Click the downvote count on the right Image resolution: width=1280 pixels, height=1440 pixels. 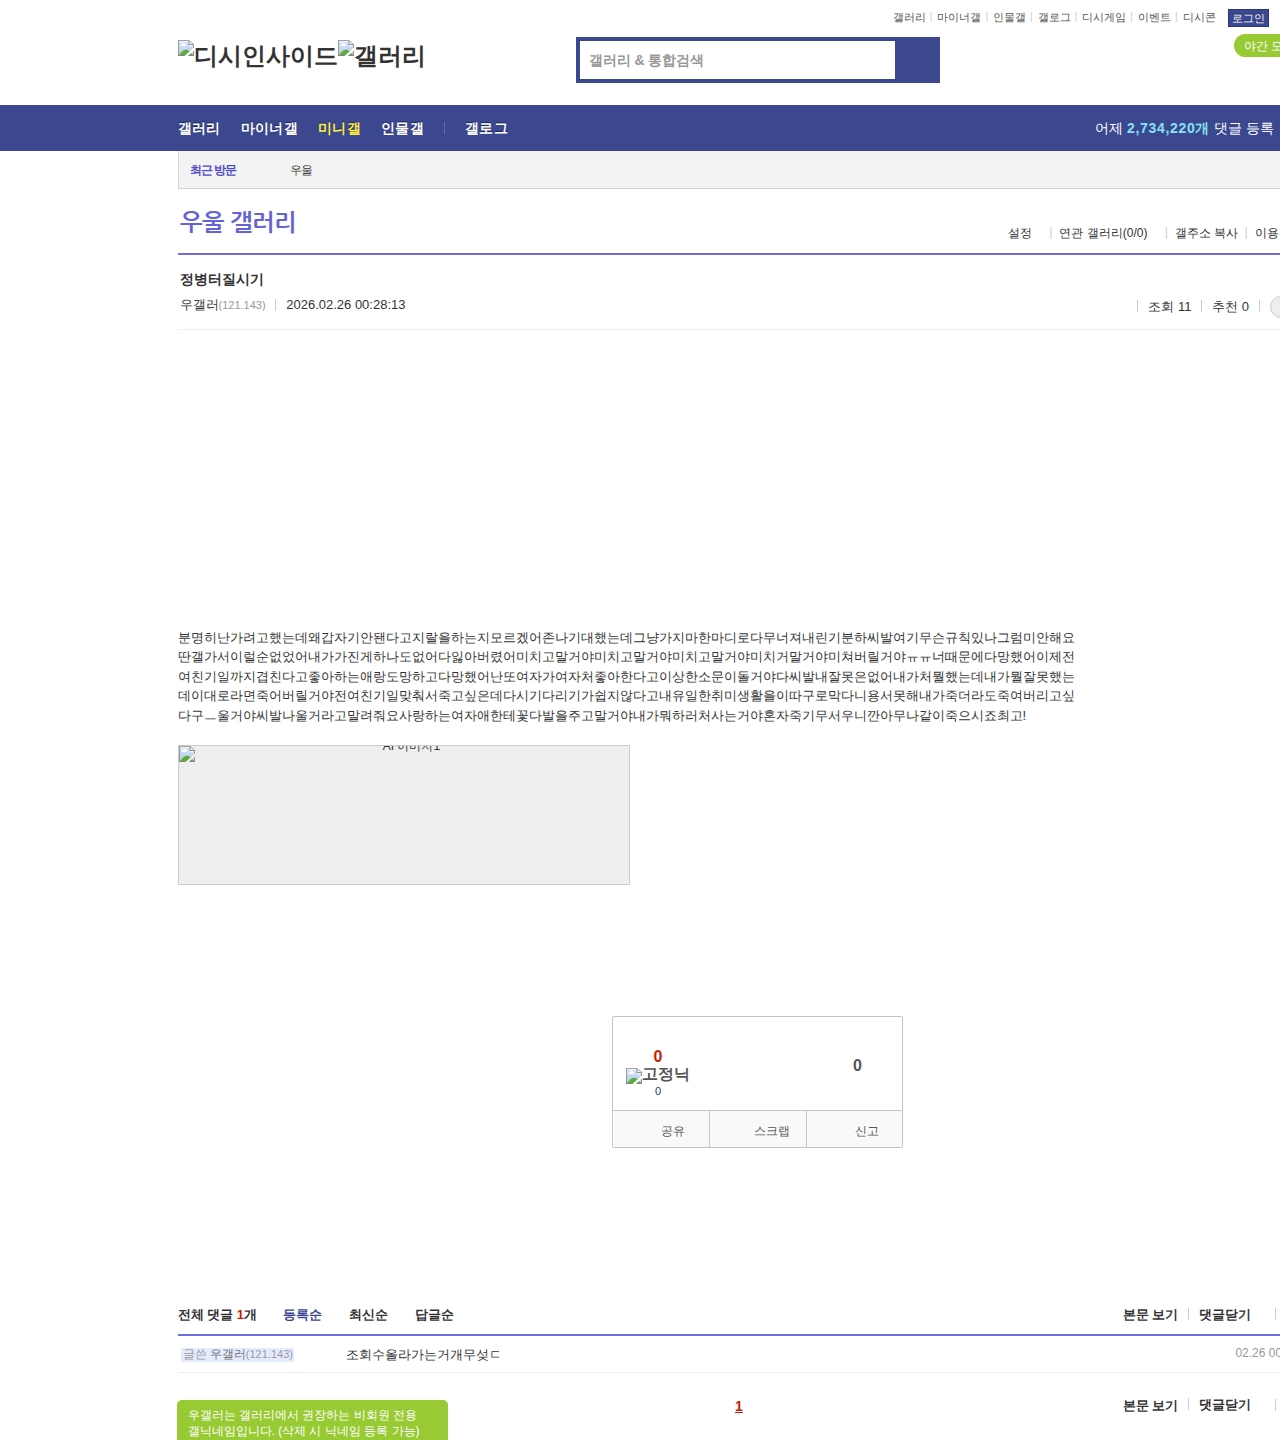point(857,1066)
